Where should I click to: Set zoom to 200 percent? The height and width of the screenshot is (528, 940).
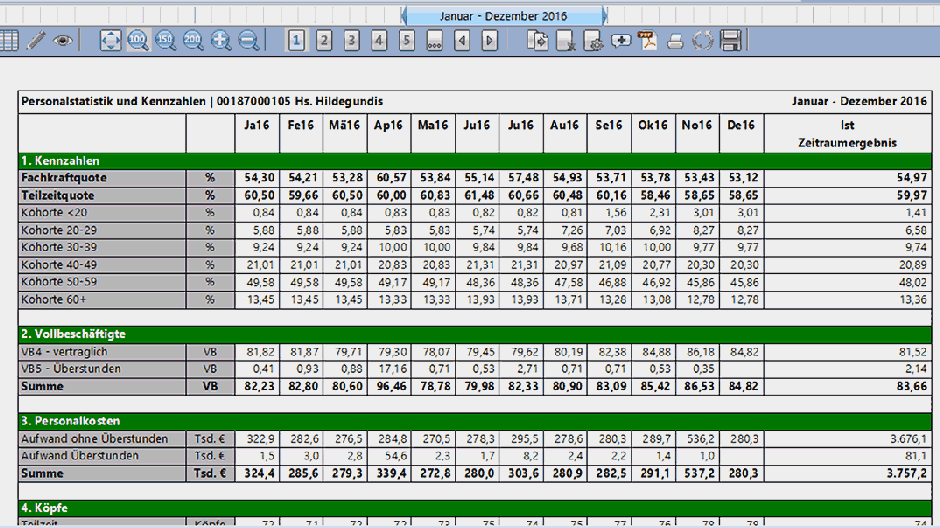(x=193, y=41)
